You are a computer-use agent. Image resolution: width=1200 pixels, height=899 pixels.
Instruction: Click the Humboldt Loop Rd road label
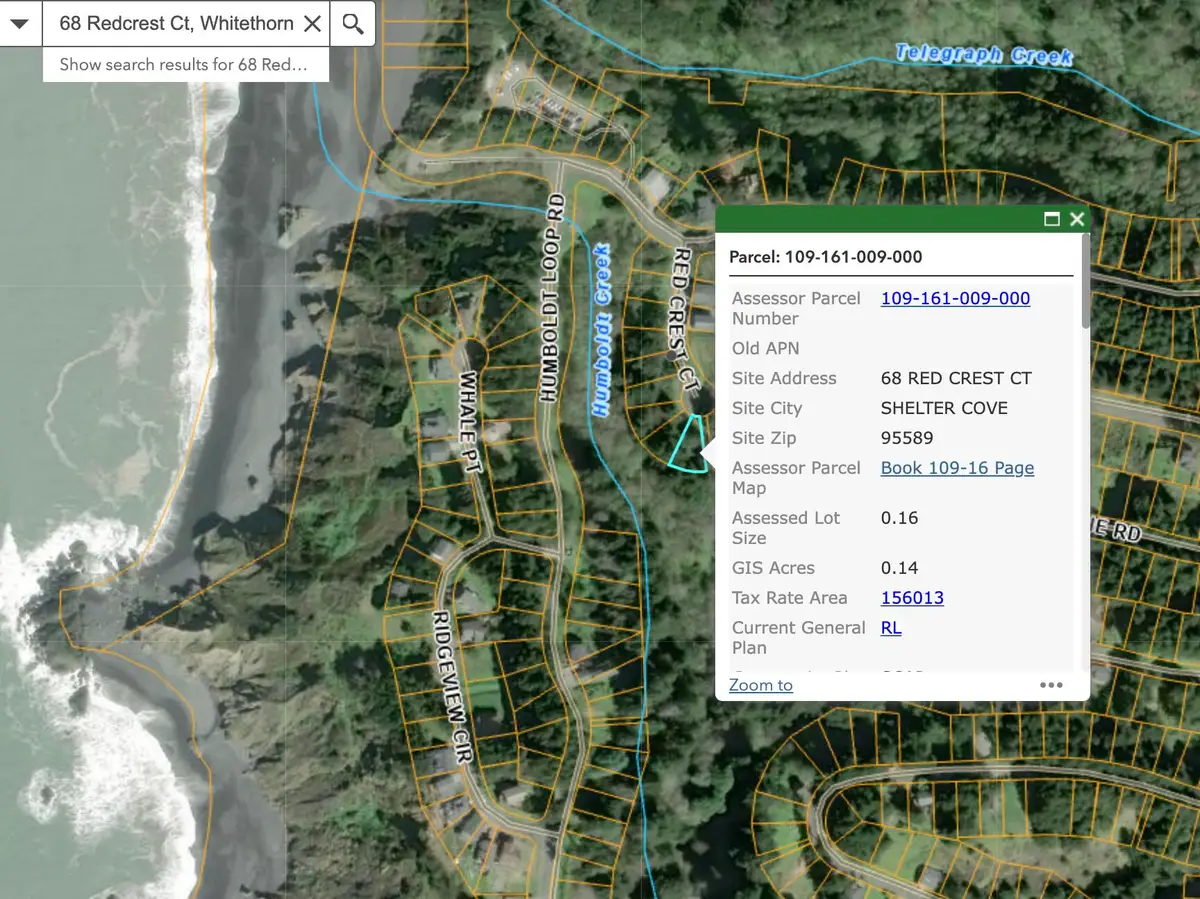pyautogui.click(x=553, y=300)
